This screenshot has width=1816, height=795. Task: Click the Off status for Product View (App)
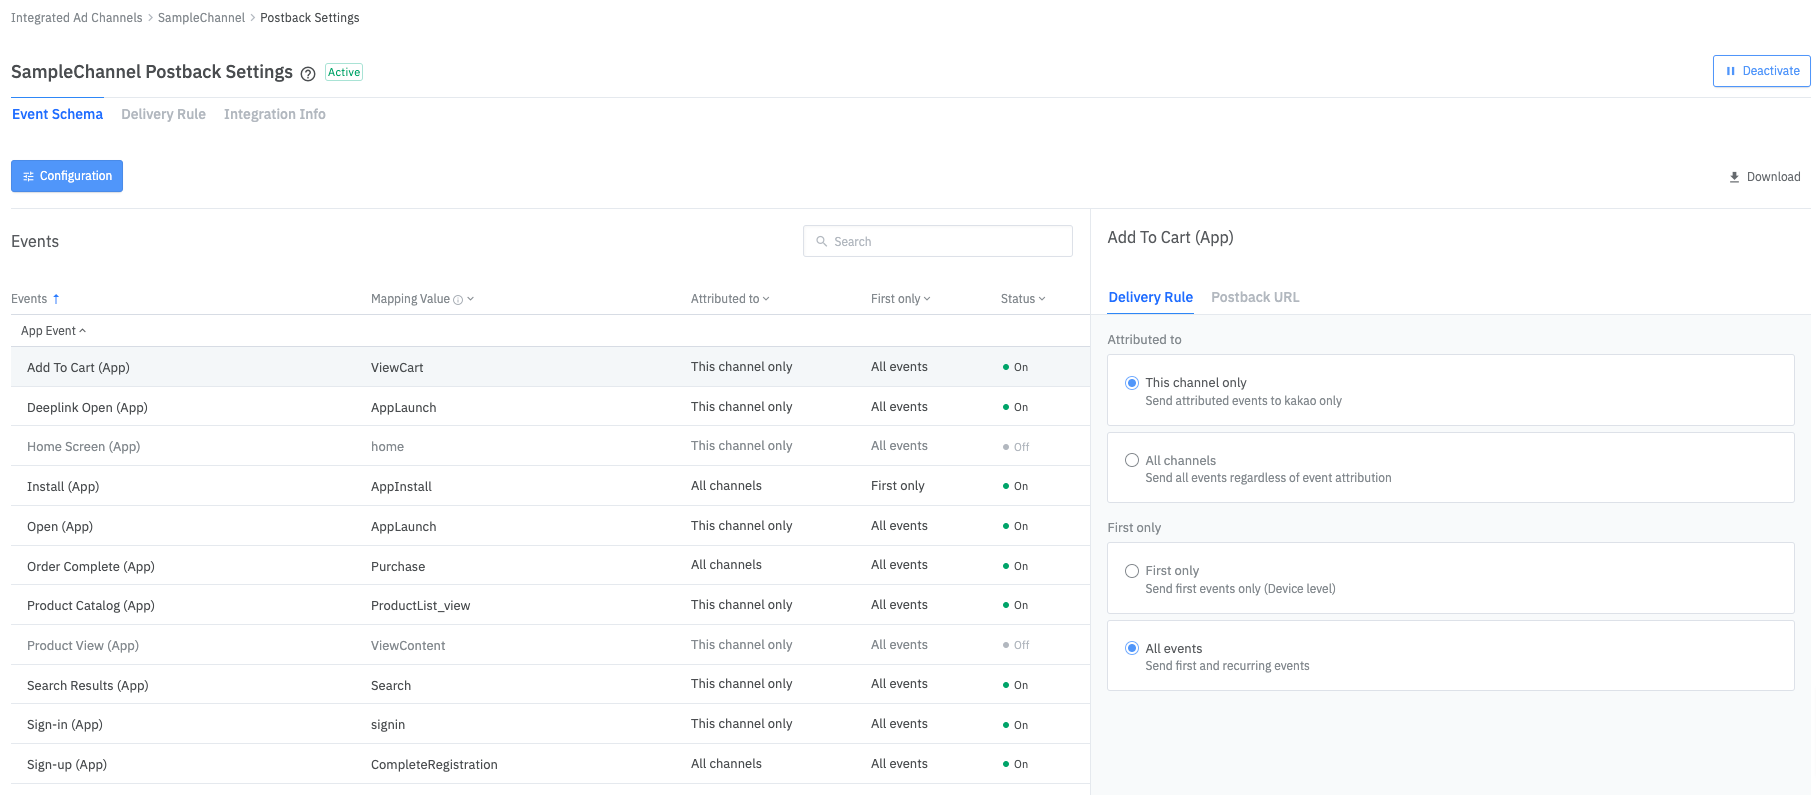coord(1016,645)
